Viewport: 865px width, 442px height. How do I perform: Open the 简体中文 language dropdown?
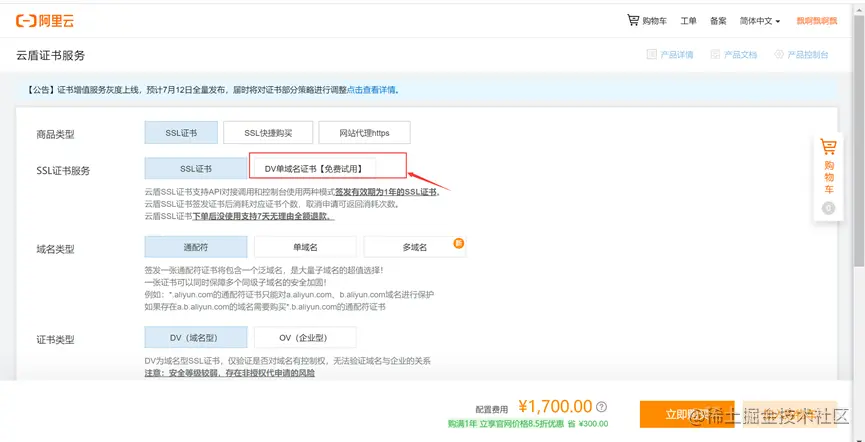pos(760,21)
